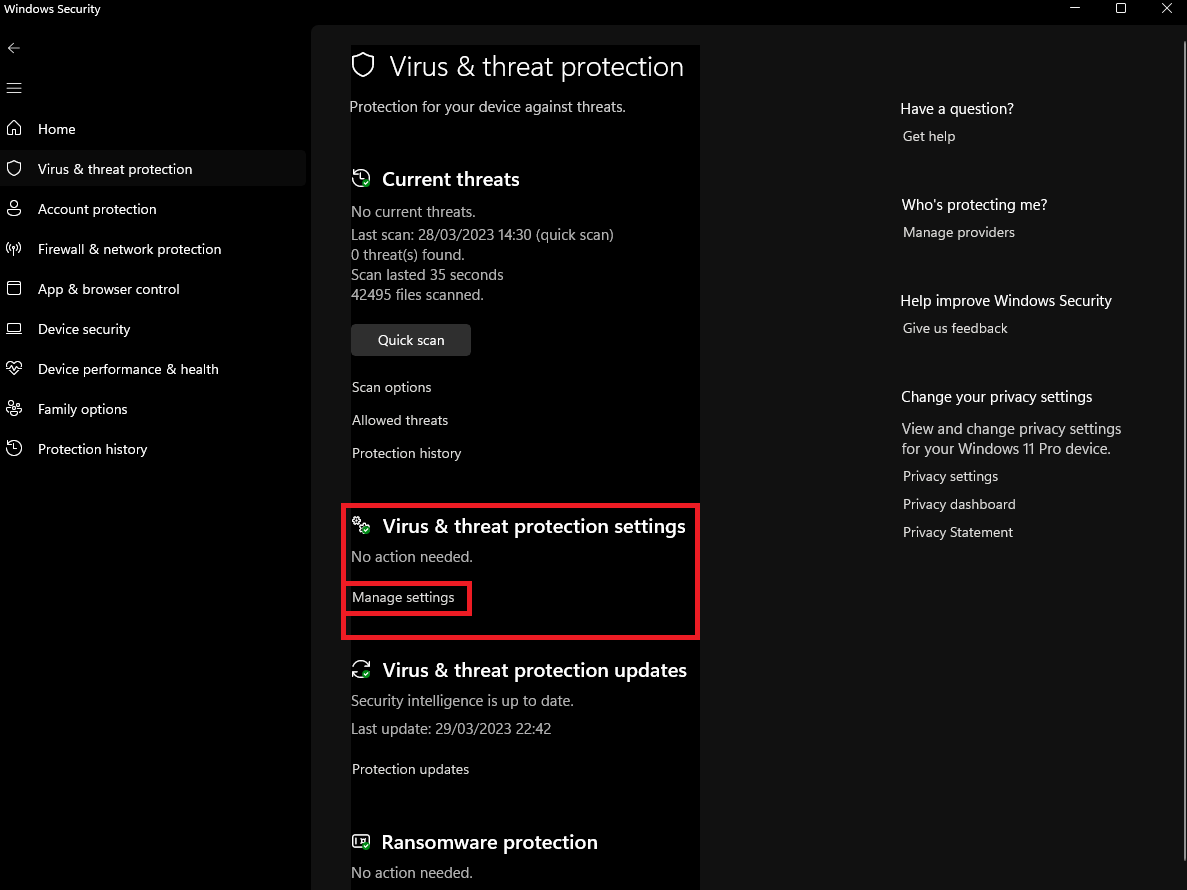Click the Account protection person icon
The width and height of the screenshot is (1187, 890).
(14, 209)
